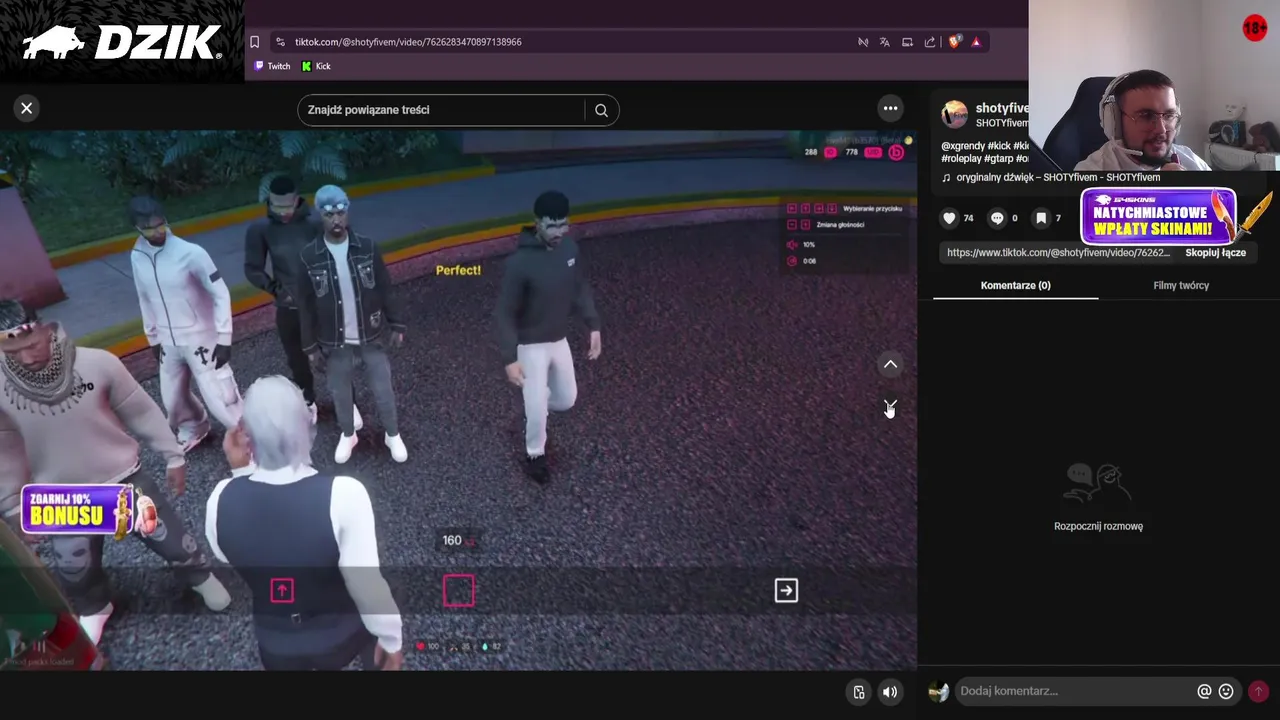Click the video link URL text

[x=1058, y=253]
